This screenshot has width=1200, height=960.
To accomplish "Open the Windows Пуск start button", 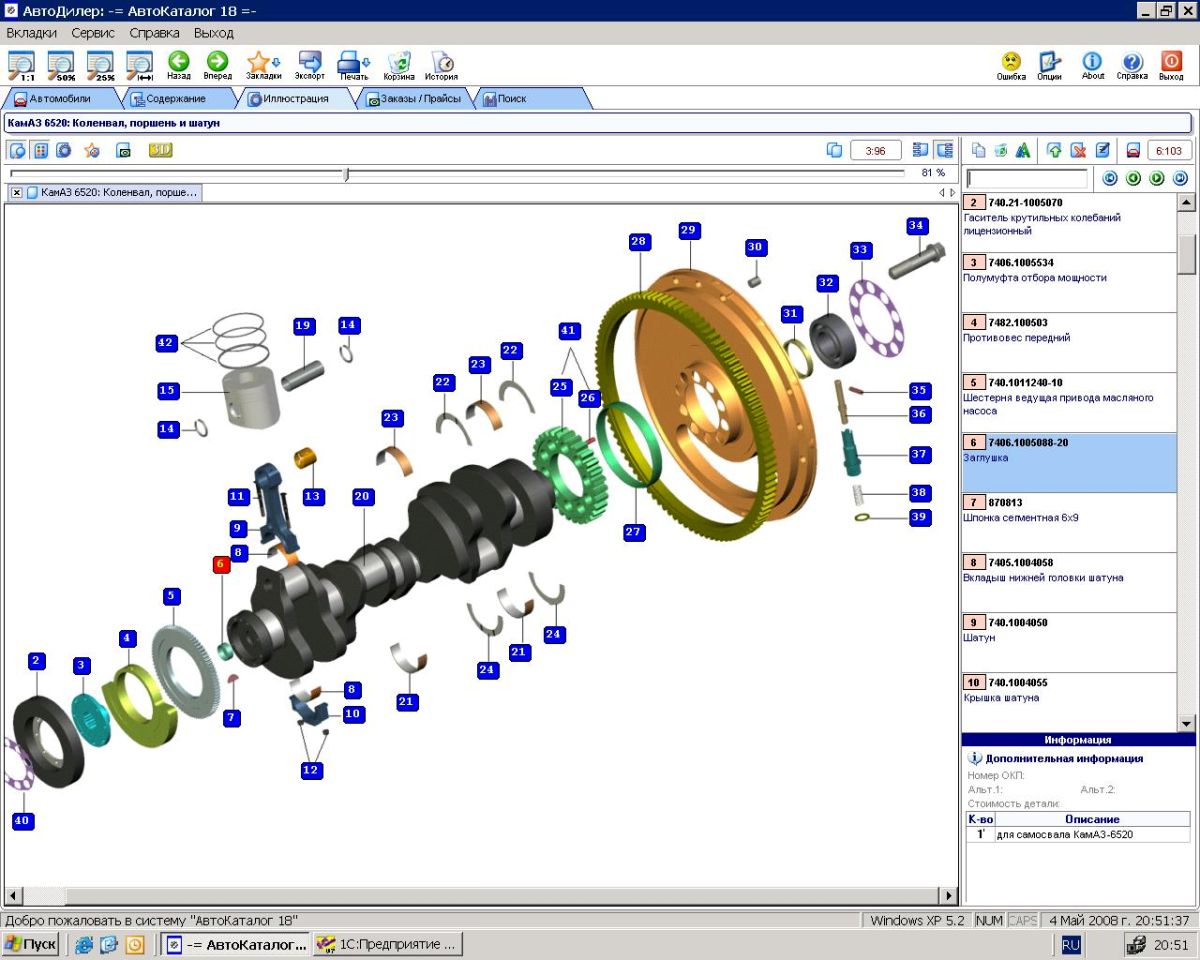I will pyautogui.click(x=30, y=944).
